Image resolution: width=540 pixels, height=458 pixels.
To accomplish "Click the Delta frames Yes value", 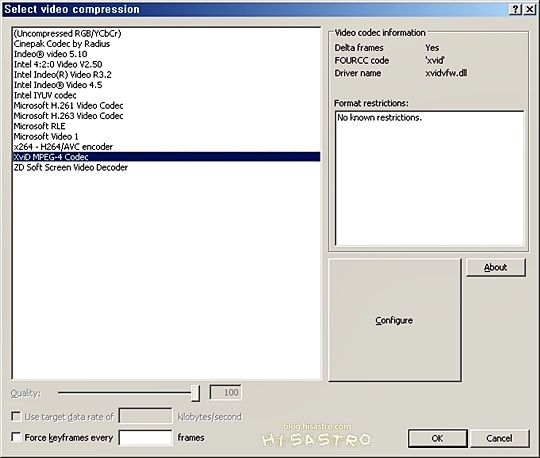I will [x=432, y=48].
